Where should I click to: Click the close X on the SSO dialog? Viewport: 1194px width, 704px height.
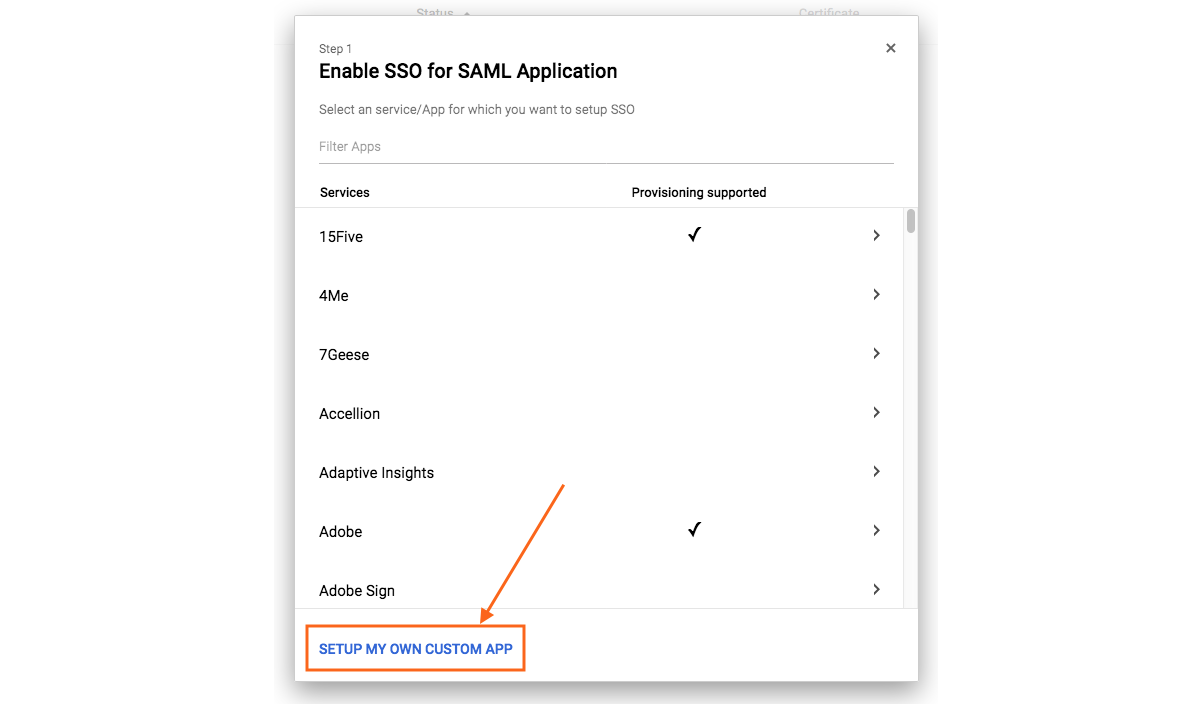click(890, 47)
